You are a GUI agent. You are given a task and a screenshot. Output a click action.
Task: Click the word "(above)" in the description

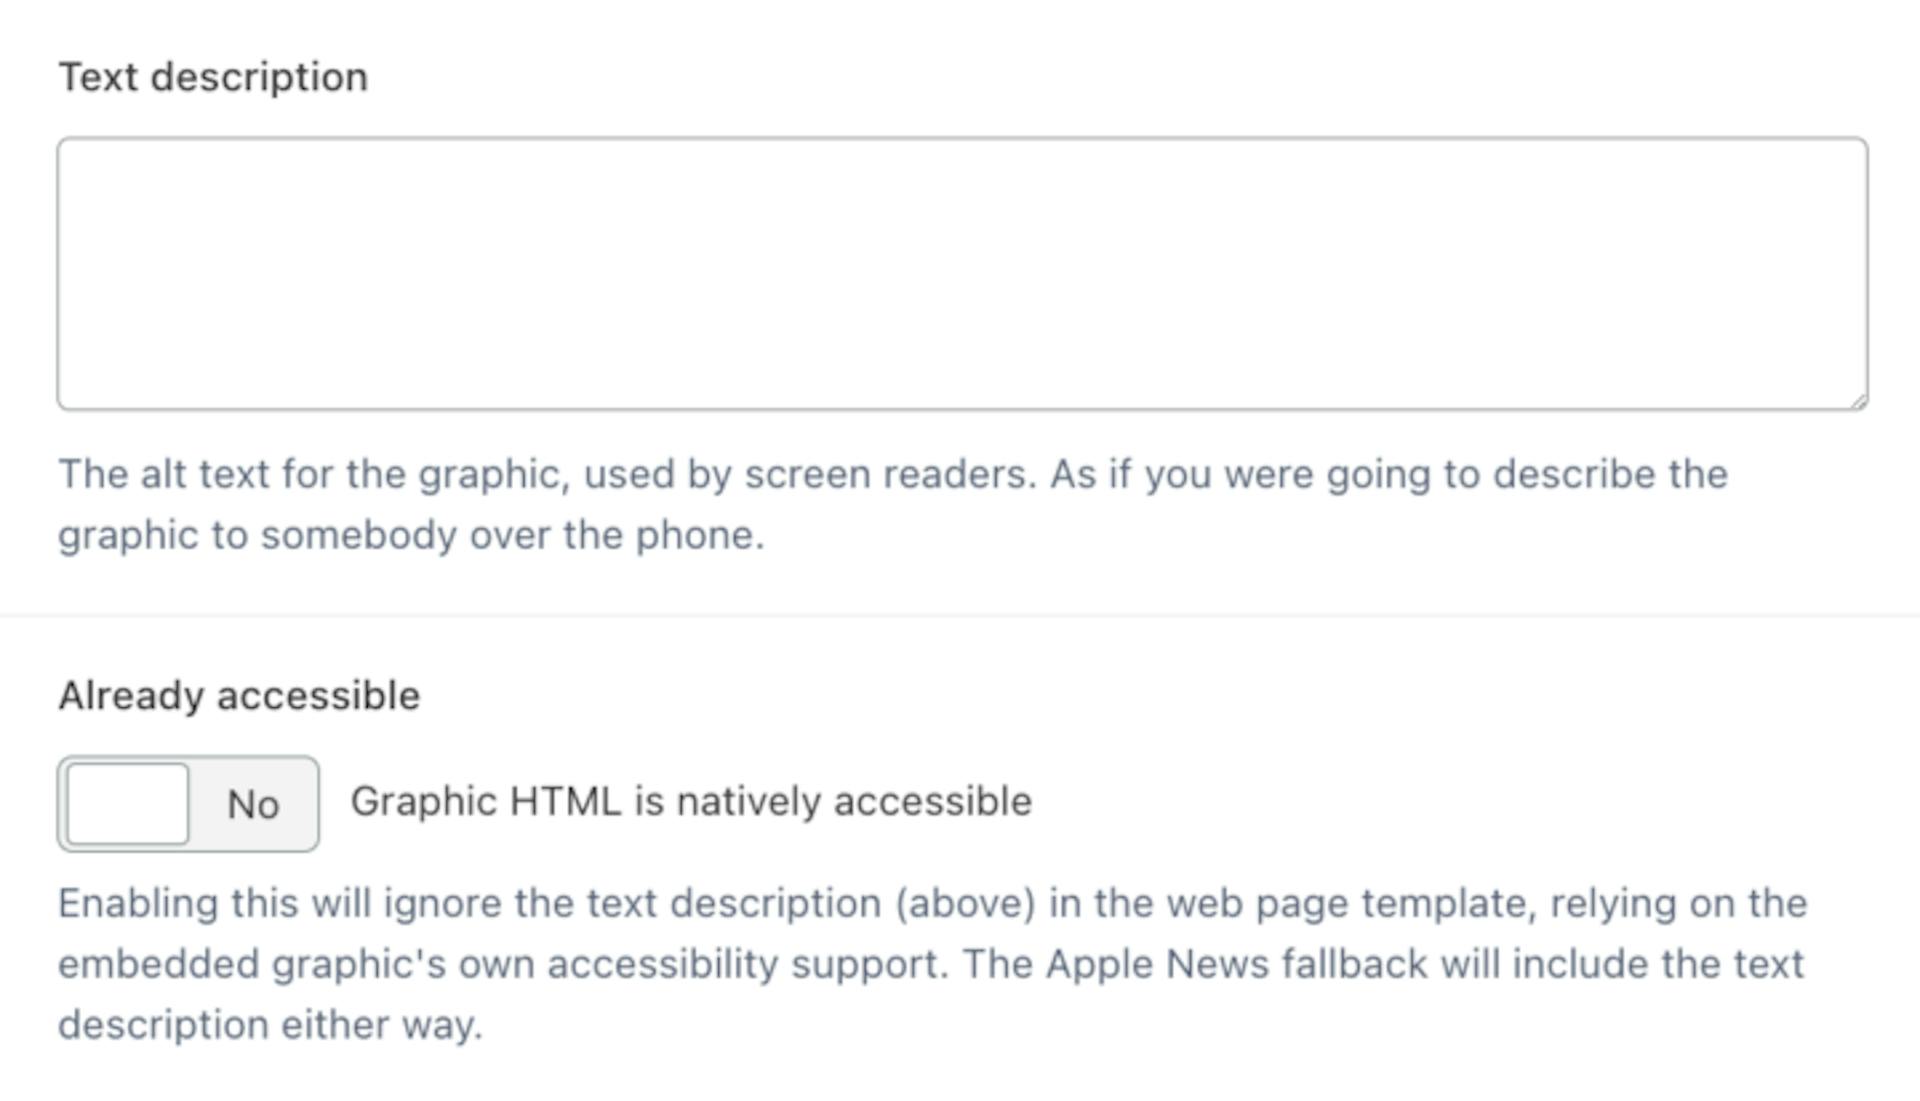point(964,903)
